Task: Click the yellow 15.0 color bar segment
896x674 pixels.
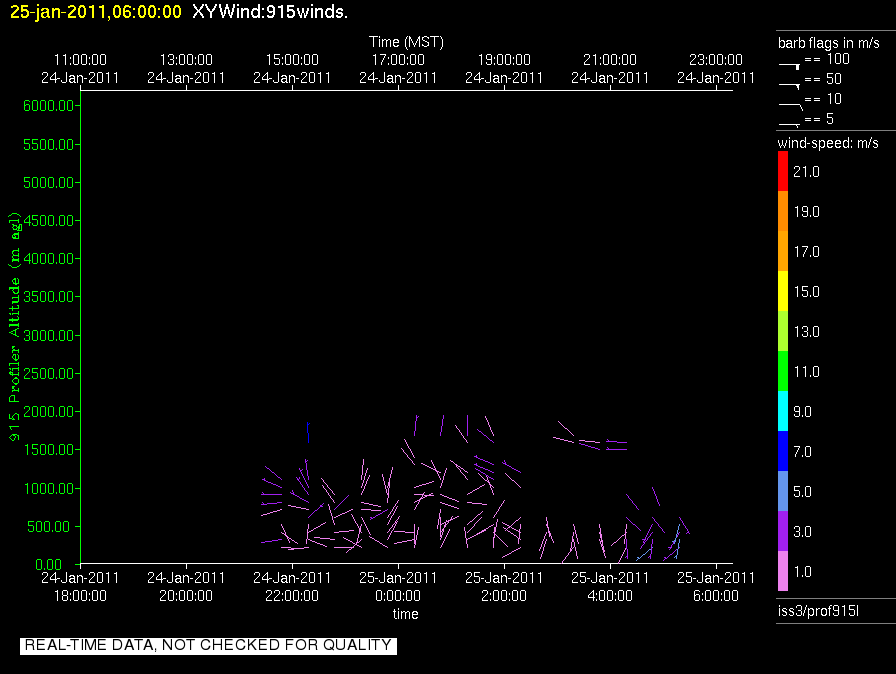Action: pyautogui.click(x=783, y=291)
